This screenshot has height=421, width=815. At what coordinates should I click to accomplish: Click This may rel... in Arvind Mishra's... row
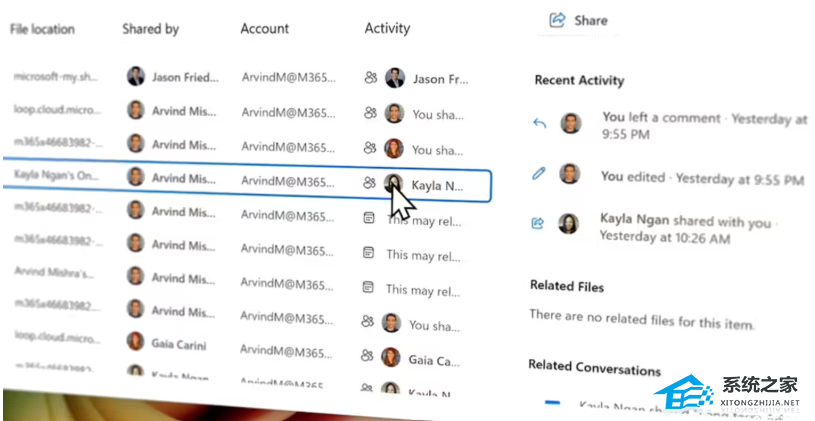coord(423,291)
